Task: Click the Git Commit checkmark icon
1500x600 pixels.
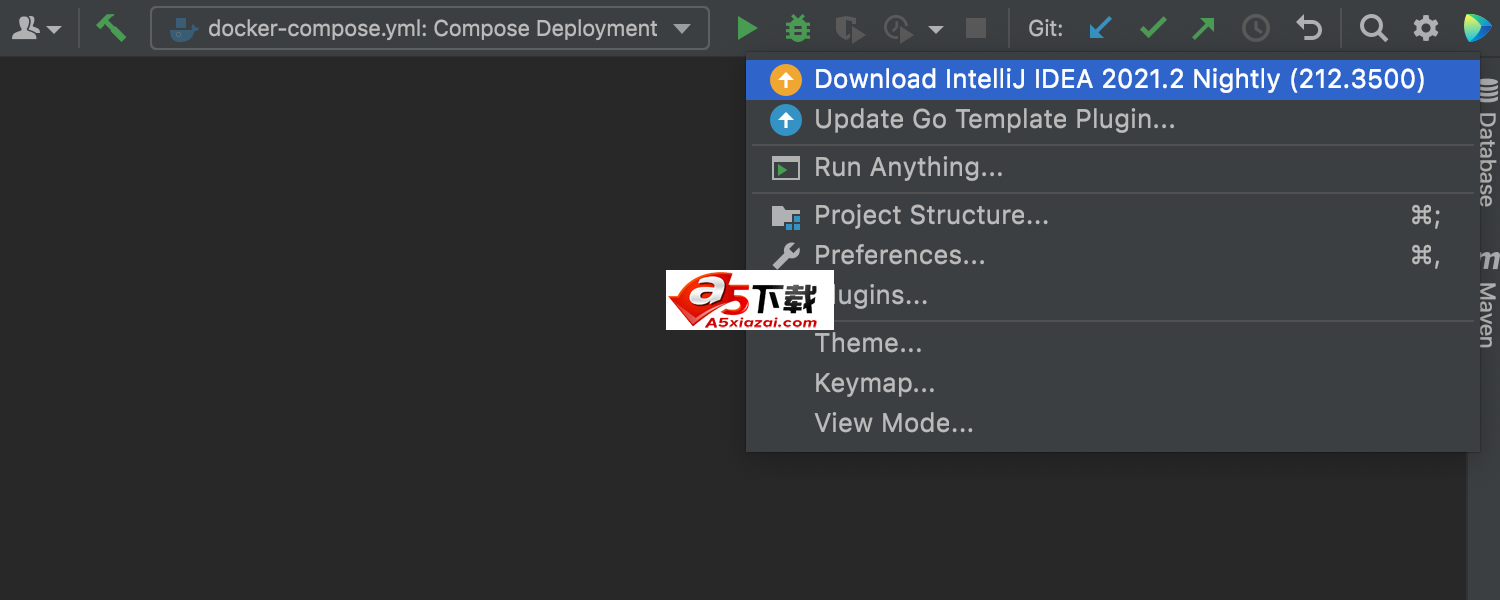Action: click(x=1153, y=28)
